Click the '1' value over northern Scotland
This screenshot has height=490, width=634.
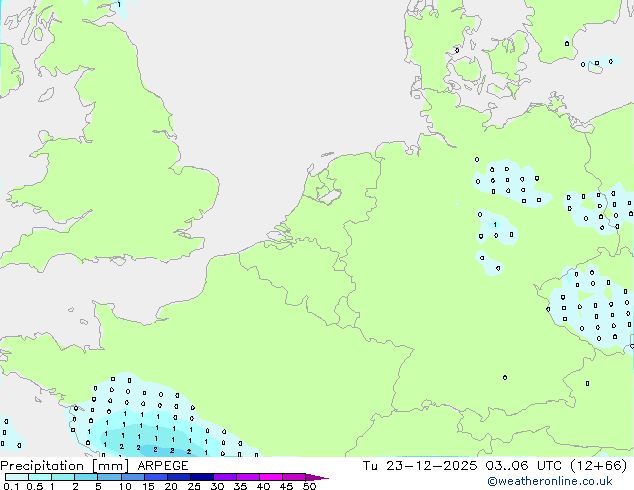119,4
